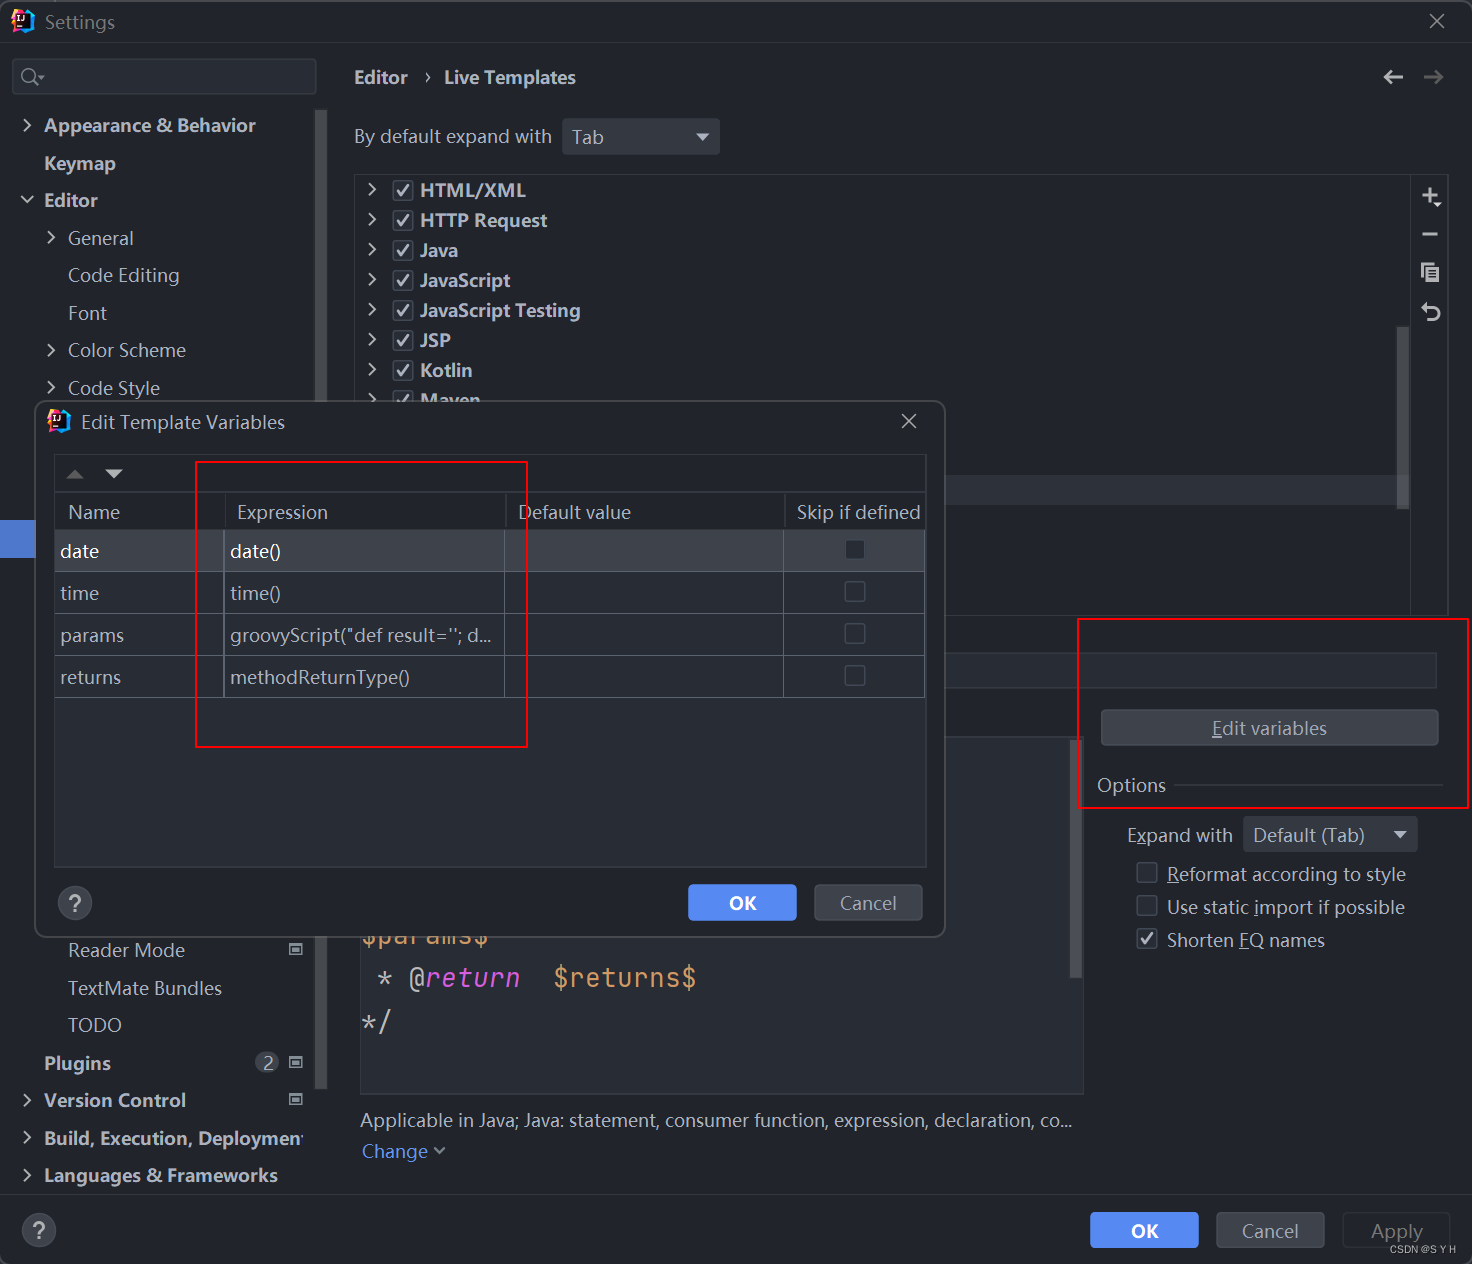Screen dimensions: 1472x1264
Task: Toggle the HTTP Request template group checkbox
Action: coord(403,220)
